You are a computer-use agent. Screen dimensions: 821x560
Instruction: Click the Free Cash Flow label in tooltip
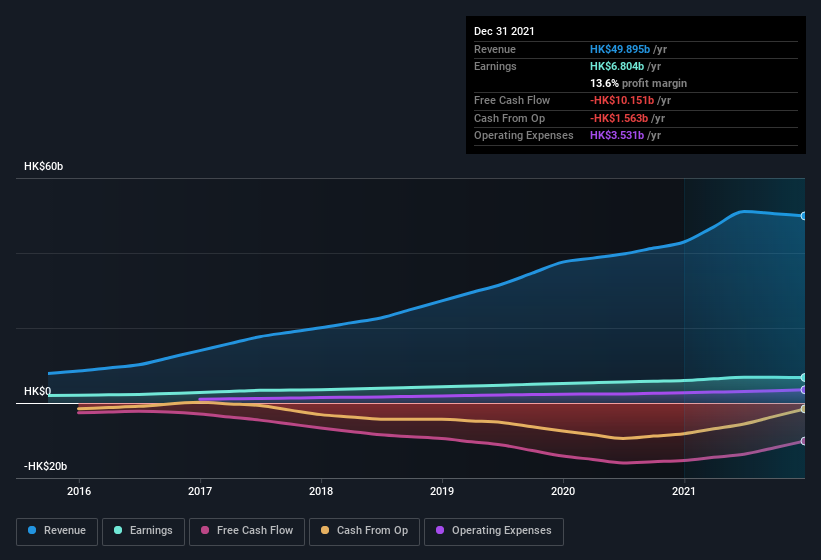tap(512, 100)
